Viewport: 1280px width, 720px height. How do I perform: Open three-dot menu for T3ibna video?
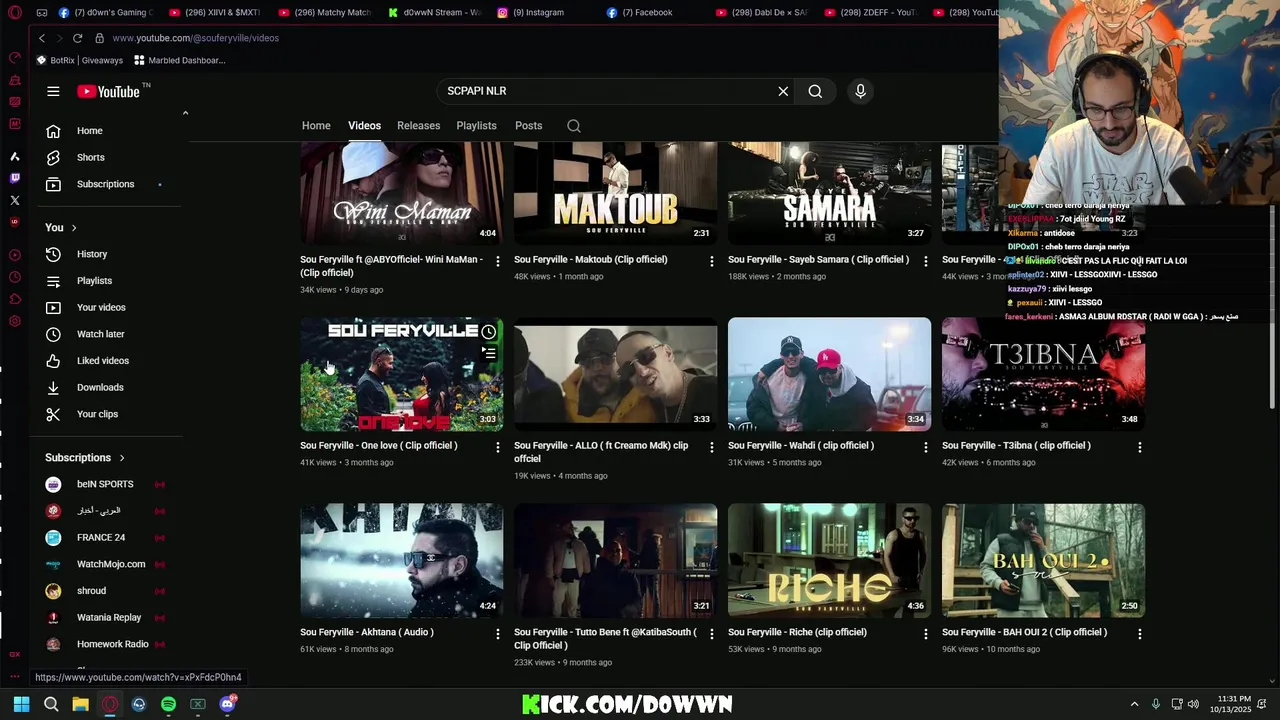[1139, 447]
